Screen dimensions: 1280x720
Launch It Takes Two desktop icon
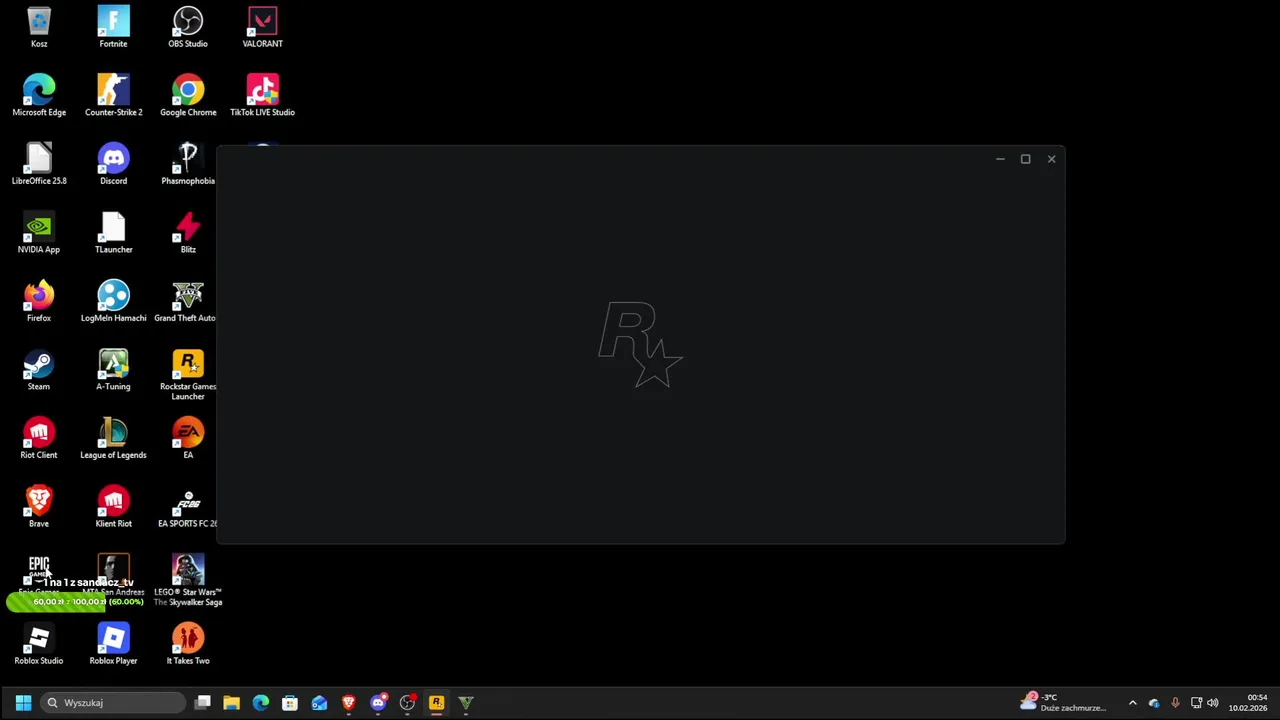(188, 643)
